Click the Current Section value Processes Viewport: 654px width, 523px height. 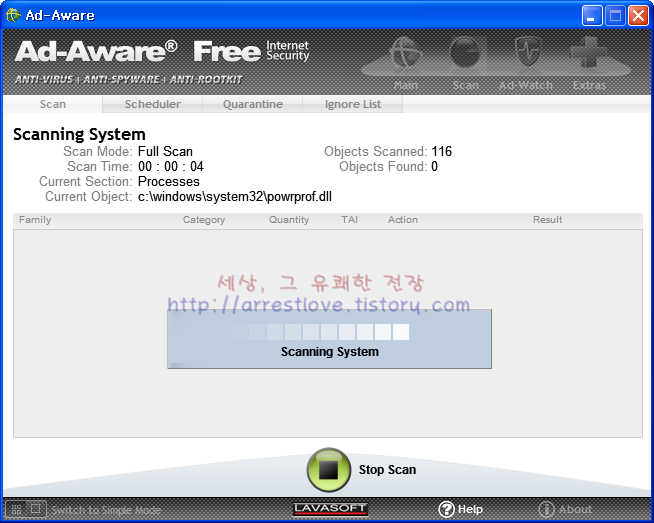(169, 181)
